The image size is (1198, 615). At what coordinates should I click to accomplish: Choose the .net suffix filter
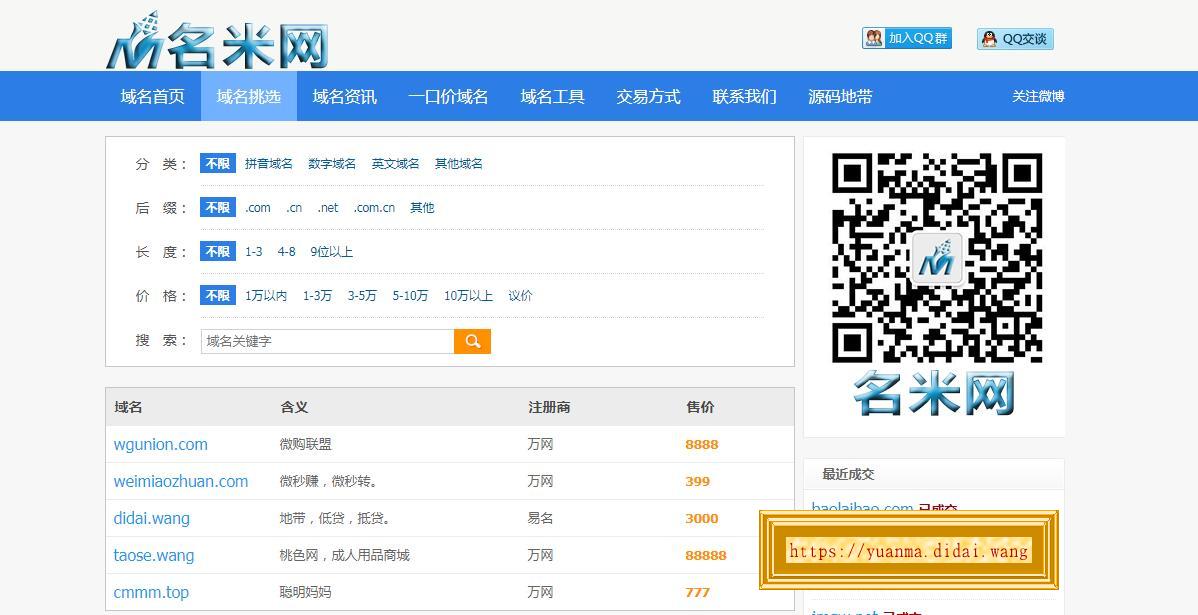(x=329, y=208)
